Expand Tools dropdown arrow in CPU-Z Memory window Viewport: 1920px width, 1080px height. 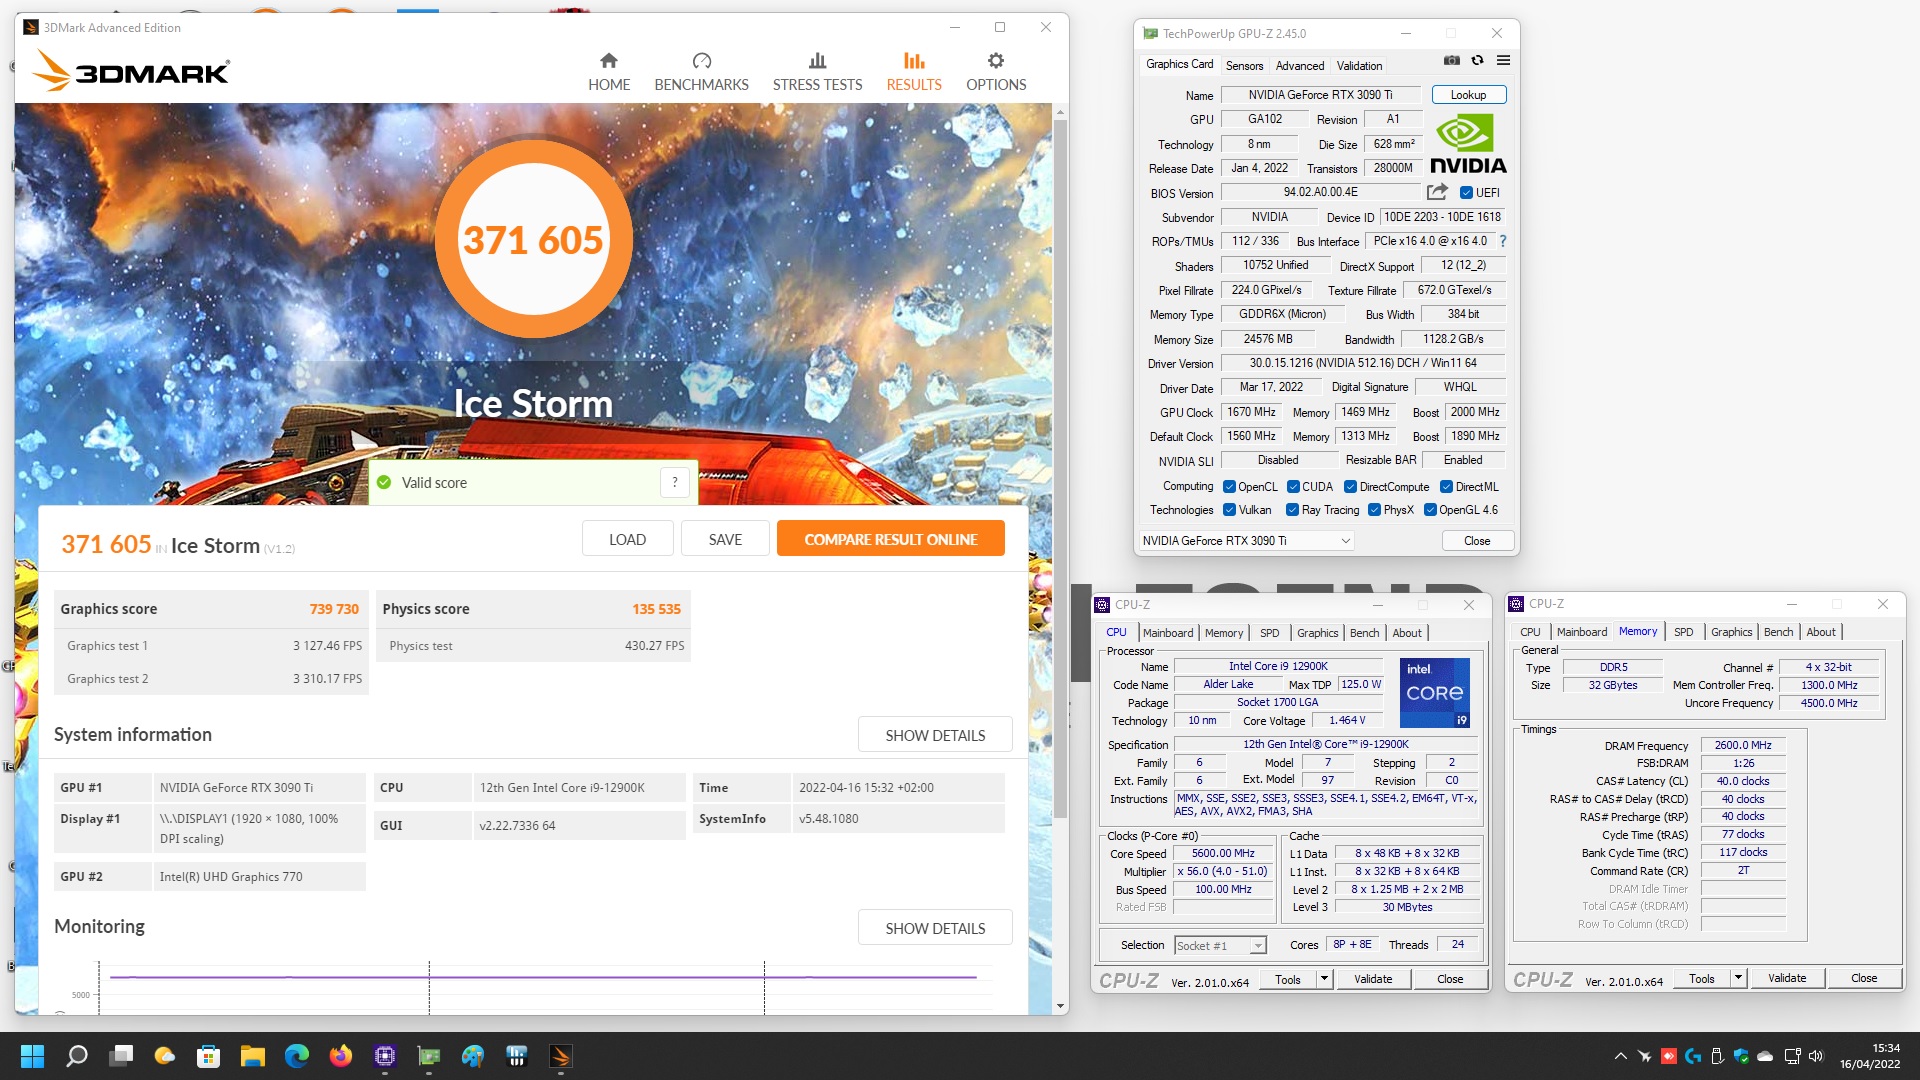click(1738, 978)
